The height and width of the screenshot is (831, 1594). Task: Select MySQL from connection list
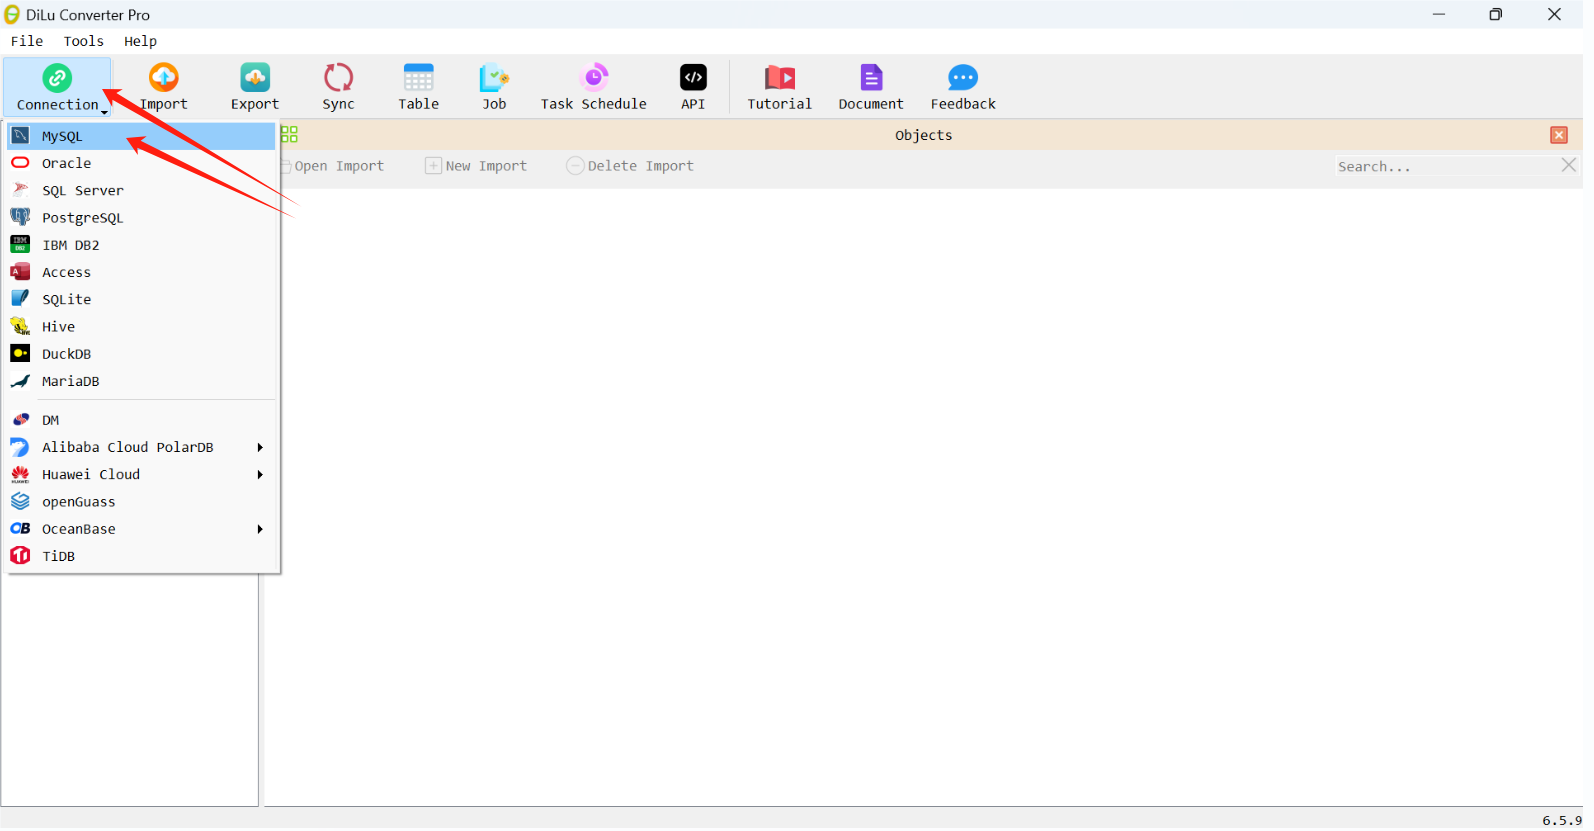(x=142, y=136)
